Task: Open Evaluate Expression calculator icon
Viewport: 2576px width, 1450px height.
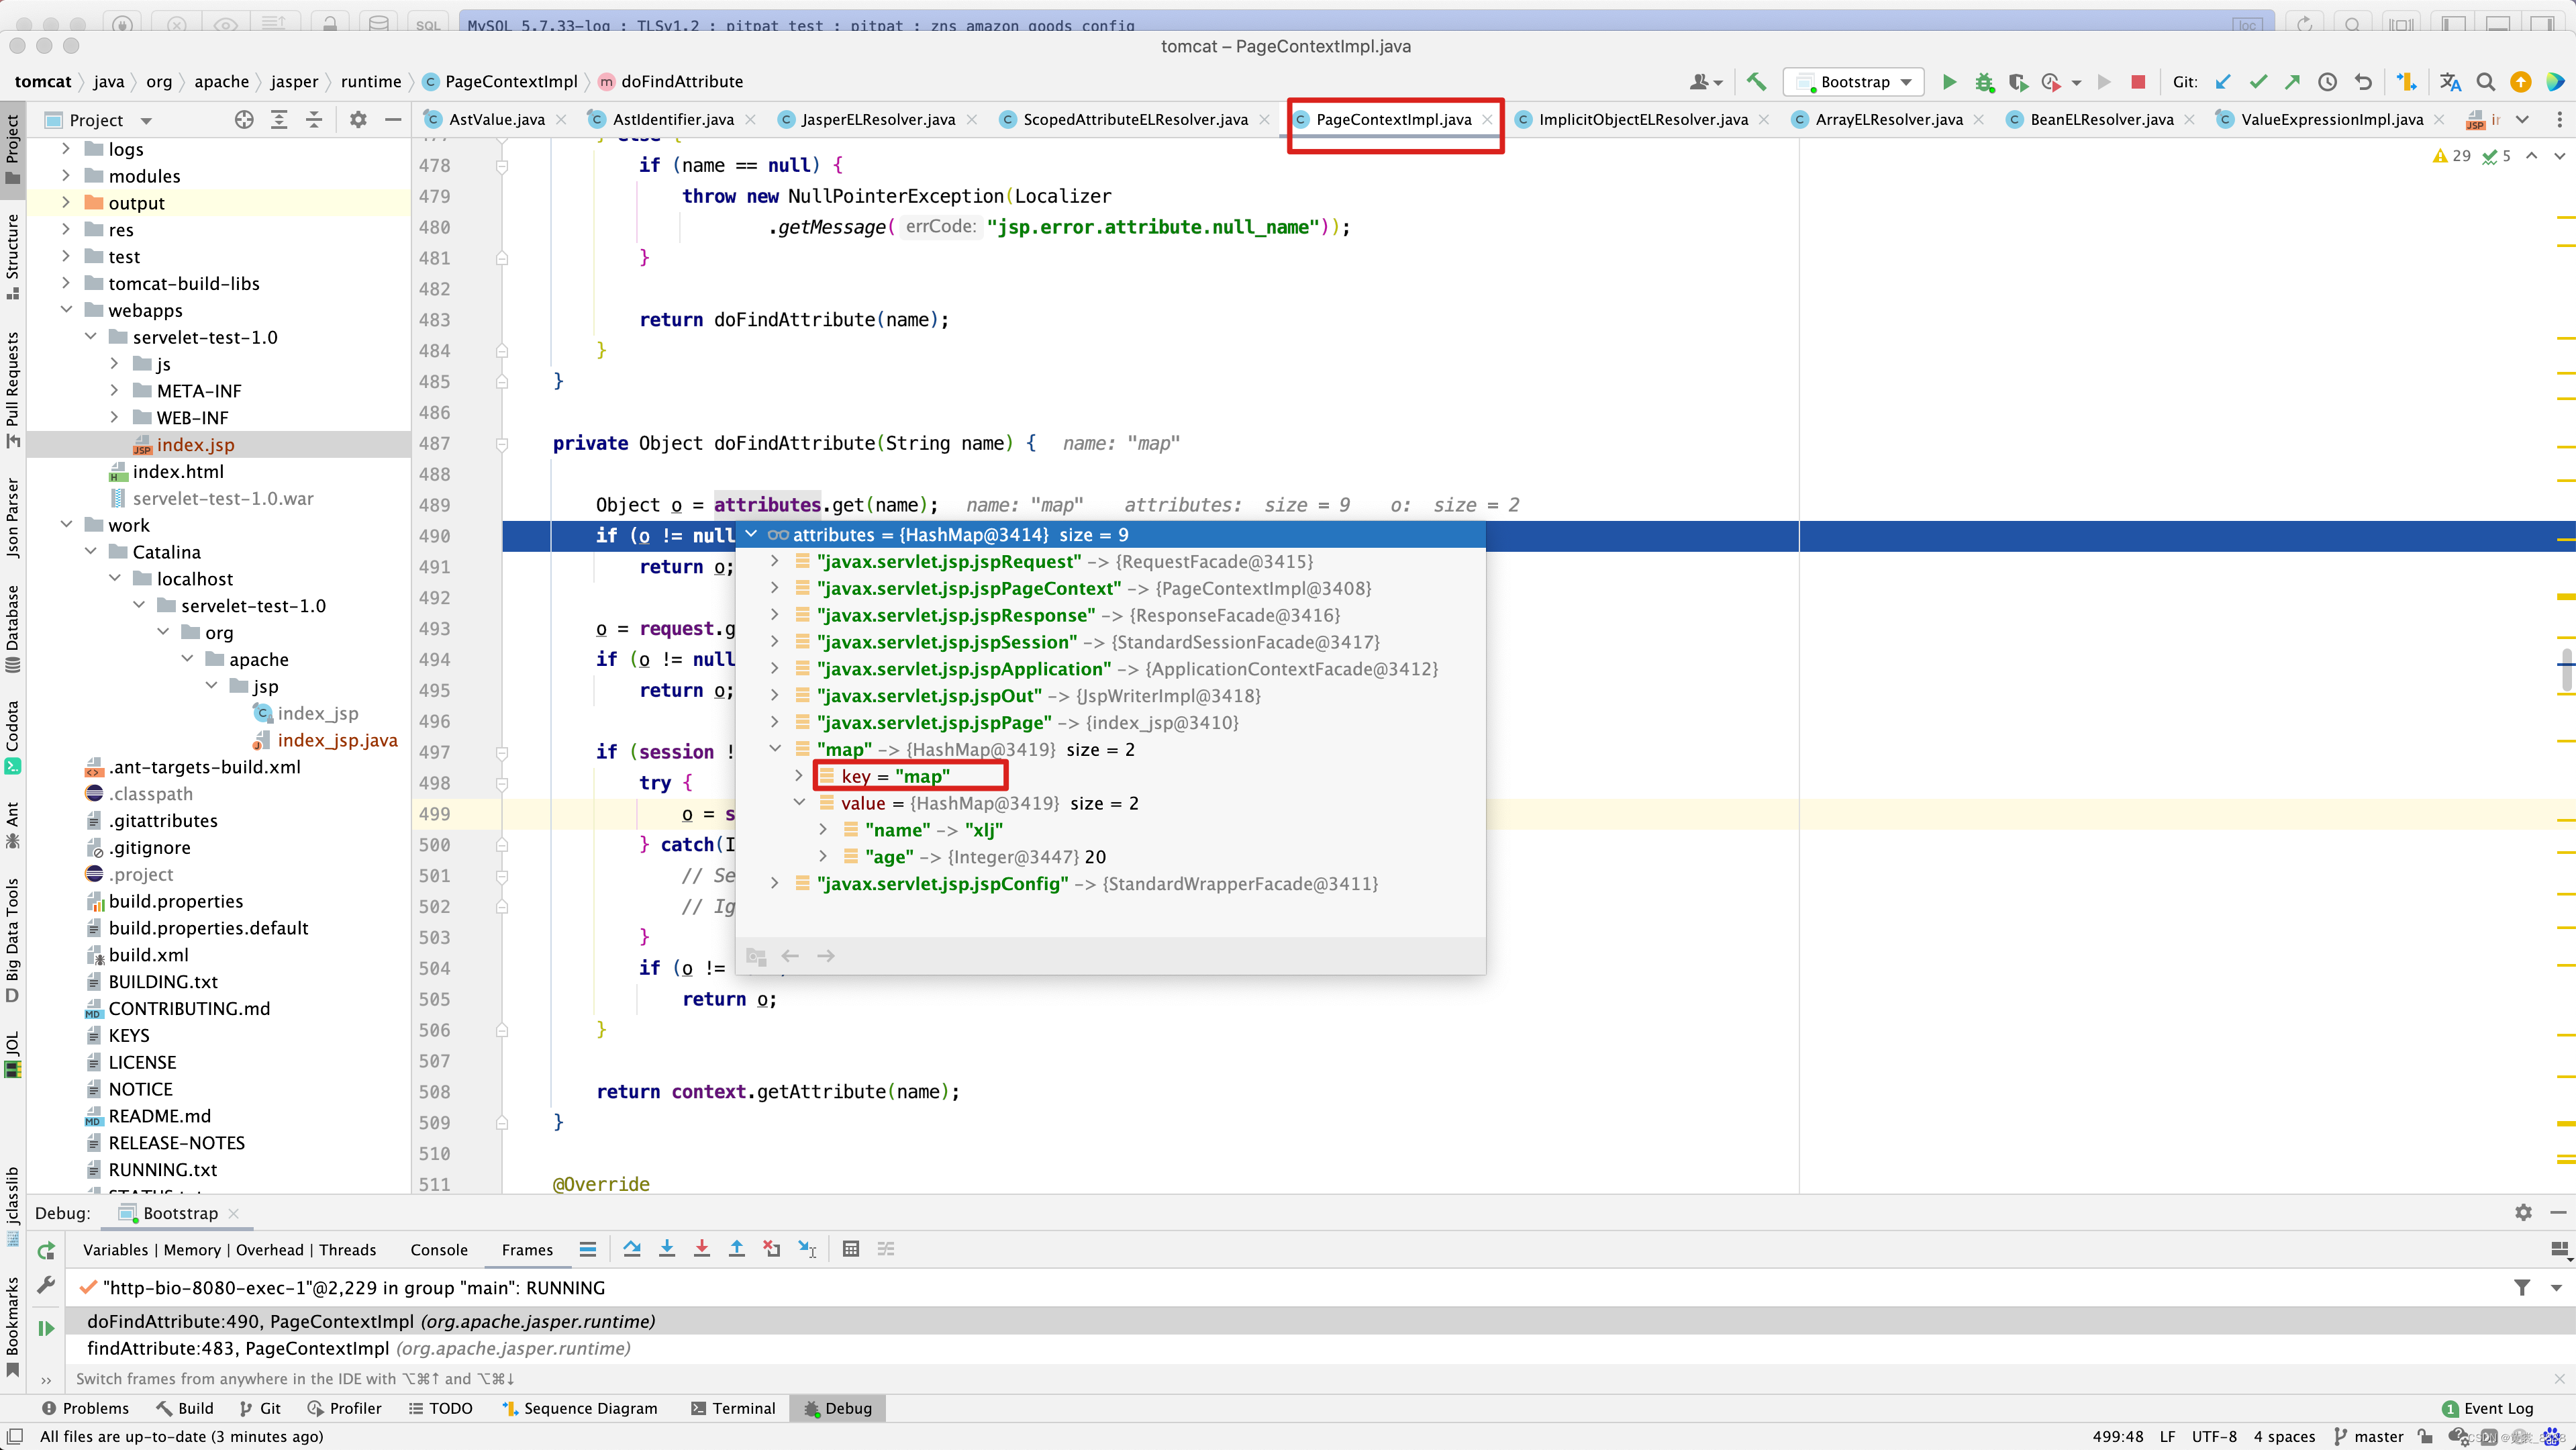Action: tap(851, 1248)
